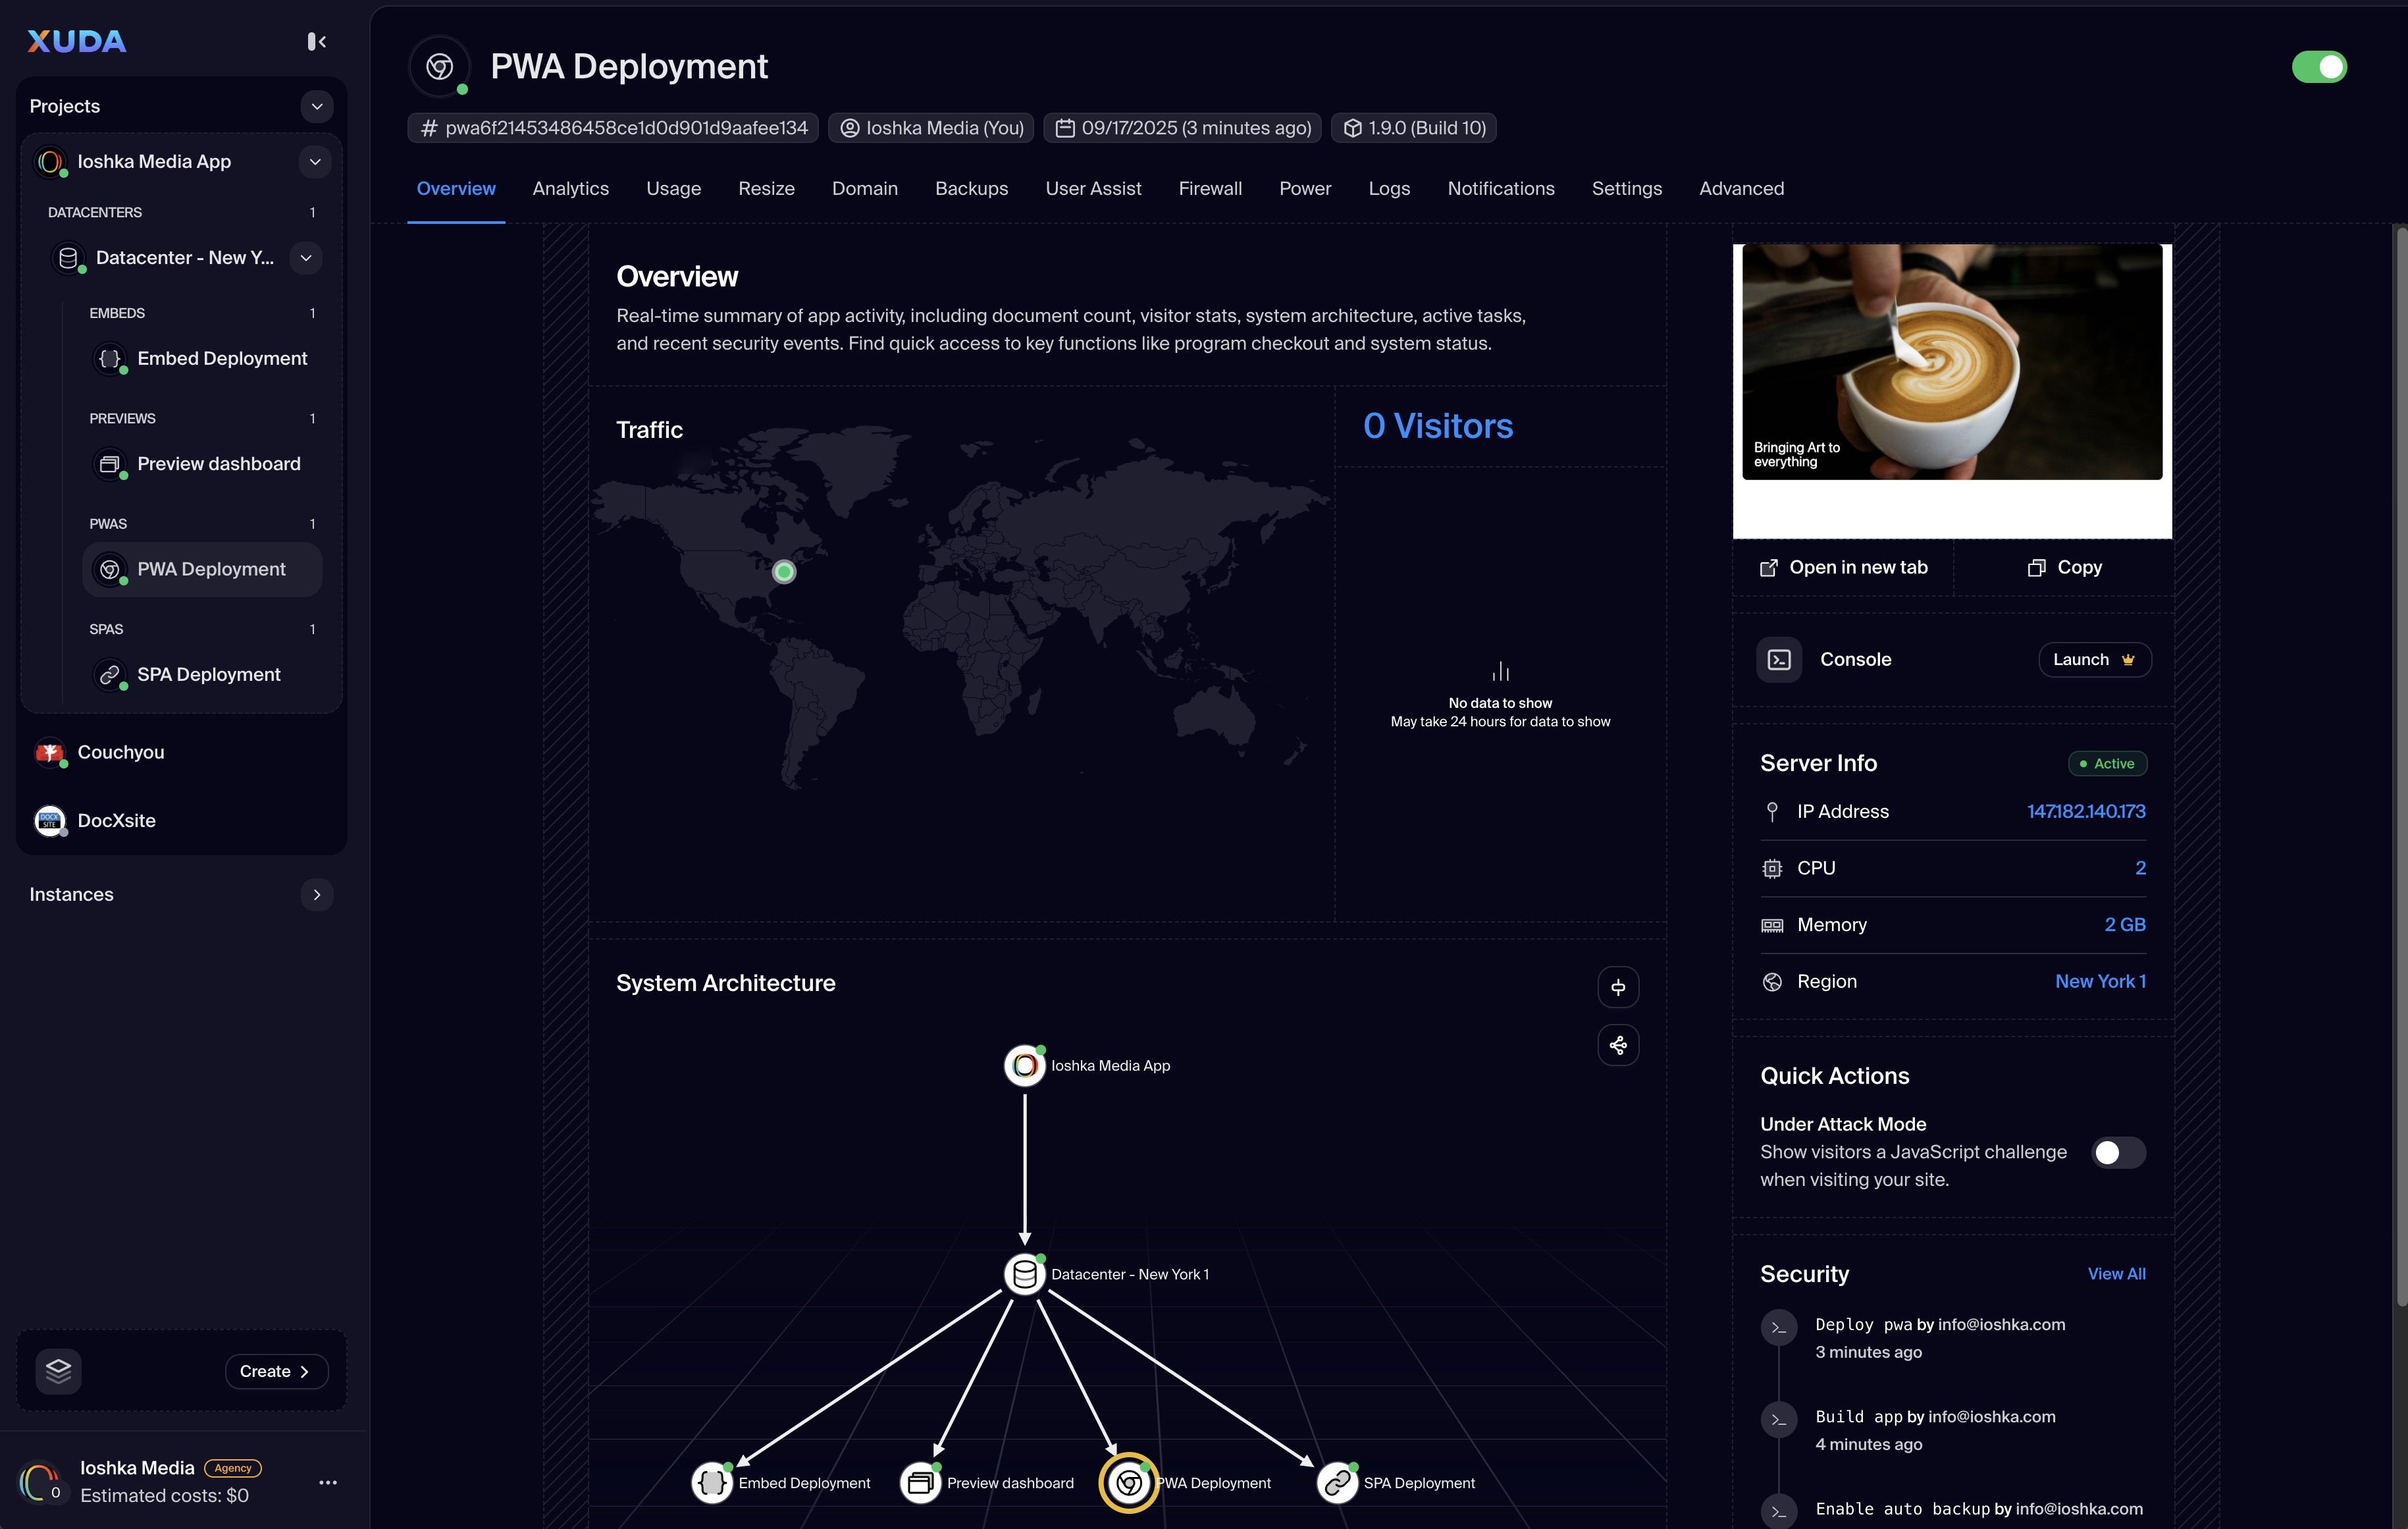The image size is (2408, 1529).
Task: Click the Console terminal icon
Action: click(x=1779, y=660)
